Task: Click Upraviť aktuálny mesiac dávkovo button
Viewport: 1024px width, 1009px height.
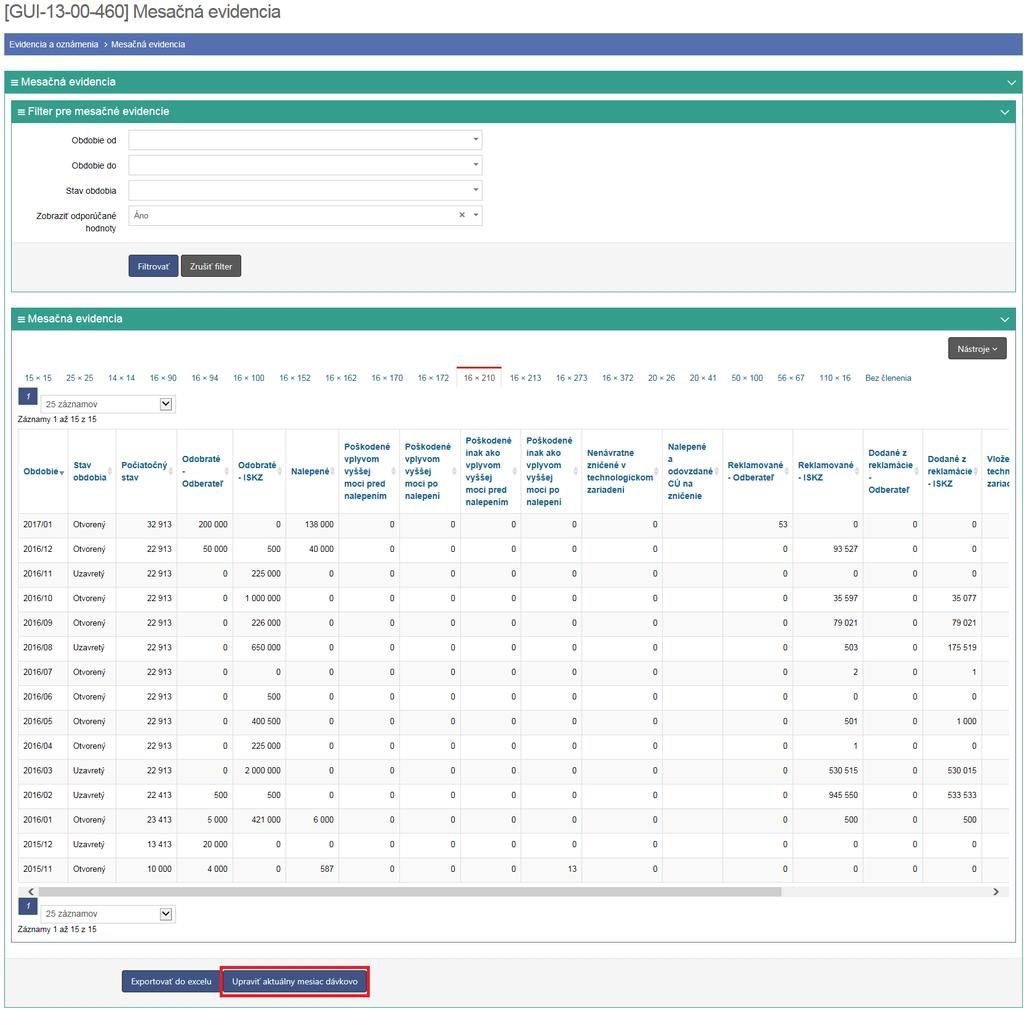Action: click(x=295, y=981)
